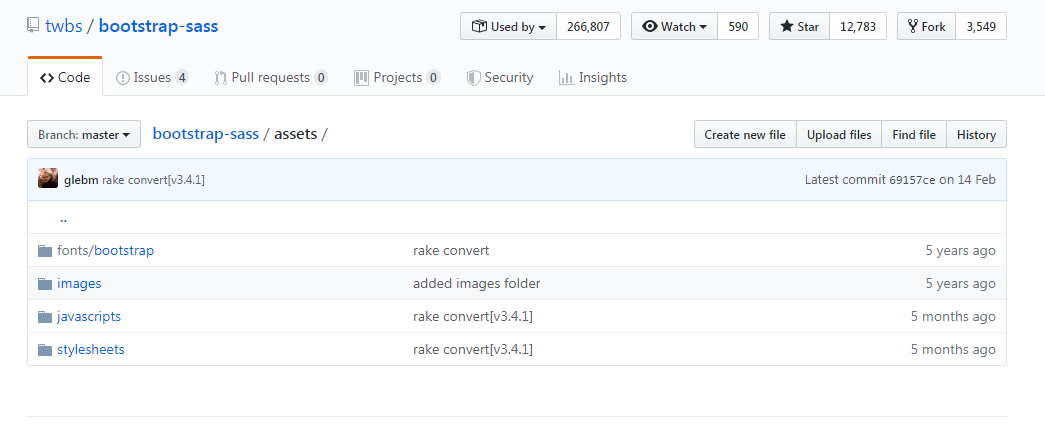Star the repository
The image size is (1045, 438).
pyautogui.click(x=800, y=27)
